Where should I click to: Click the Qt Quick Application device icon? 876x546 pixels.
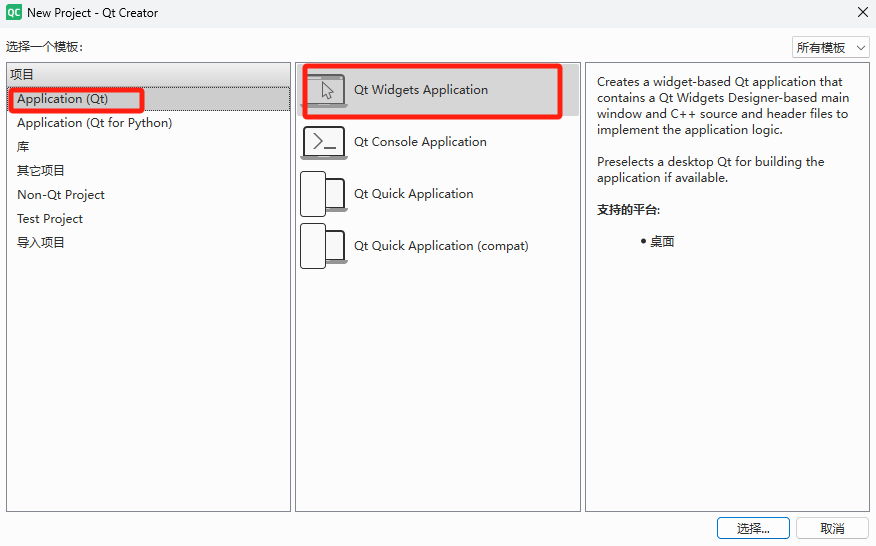click(x=324, y=194)
